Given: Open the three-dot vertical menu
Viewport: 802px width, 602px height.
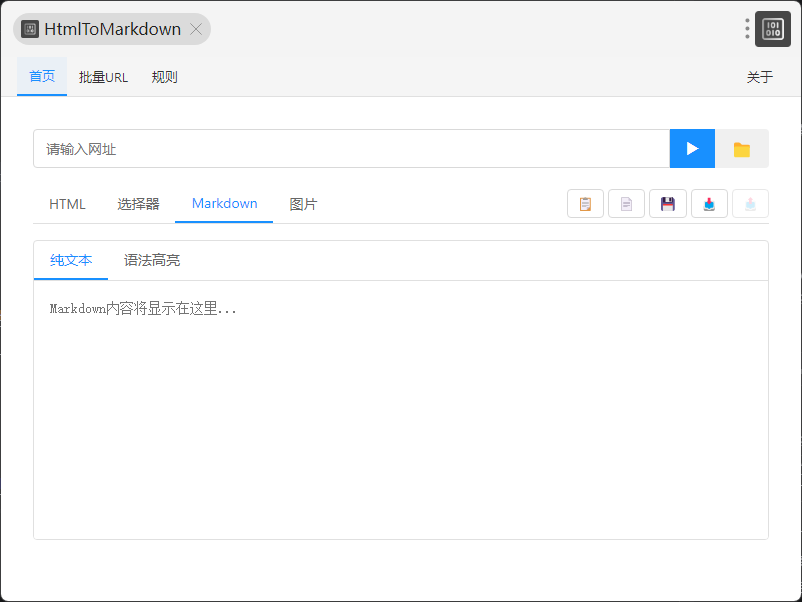Looking at the screenshot, I should tap(747, 29).
